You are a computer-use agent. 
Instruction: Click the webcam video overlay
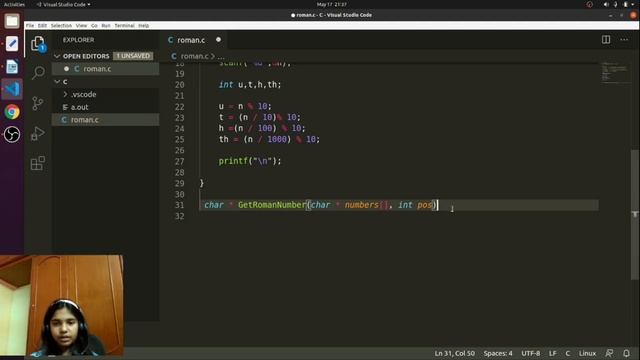click(x=62, y=305)
